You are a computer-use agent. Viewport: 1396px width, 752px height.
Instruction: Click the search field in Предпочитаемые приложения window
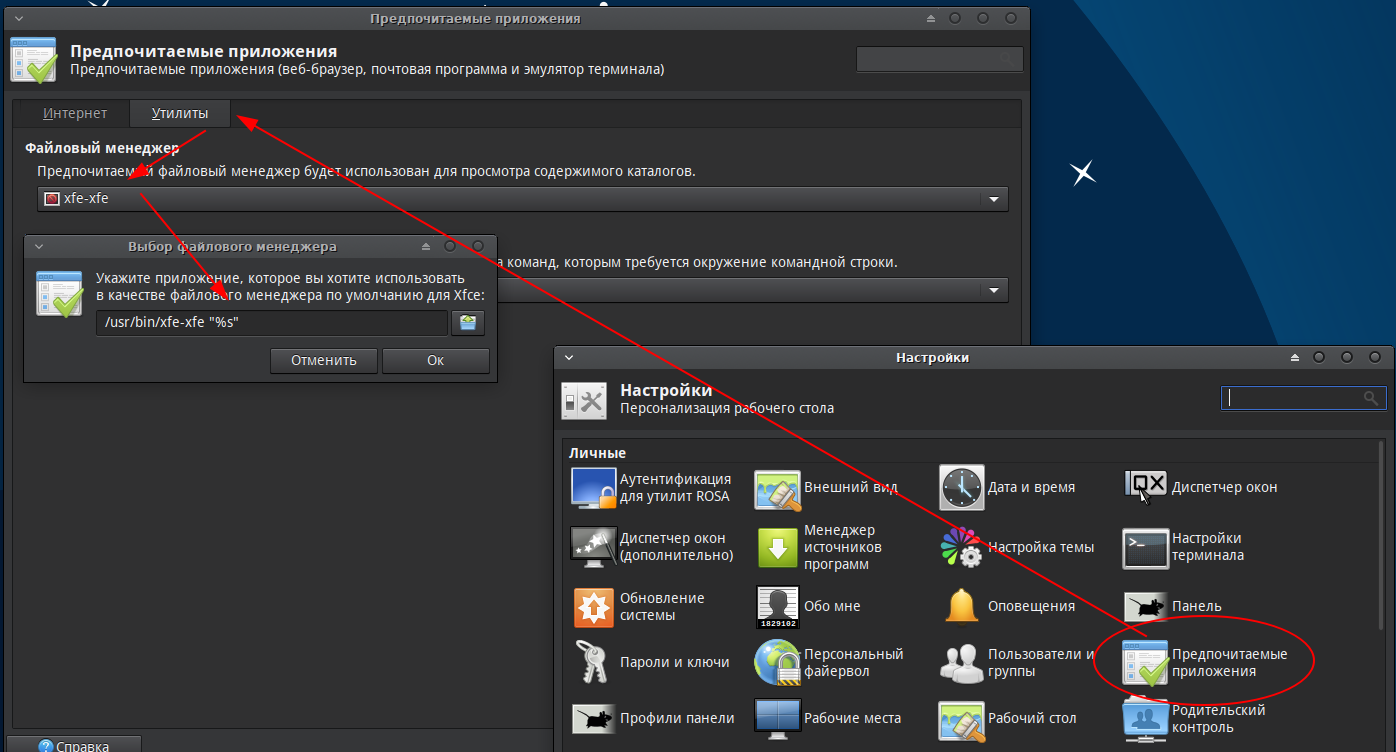[x=940, y=59]
